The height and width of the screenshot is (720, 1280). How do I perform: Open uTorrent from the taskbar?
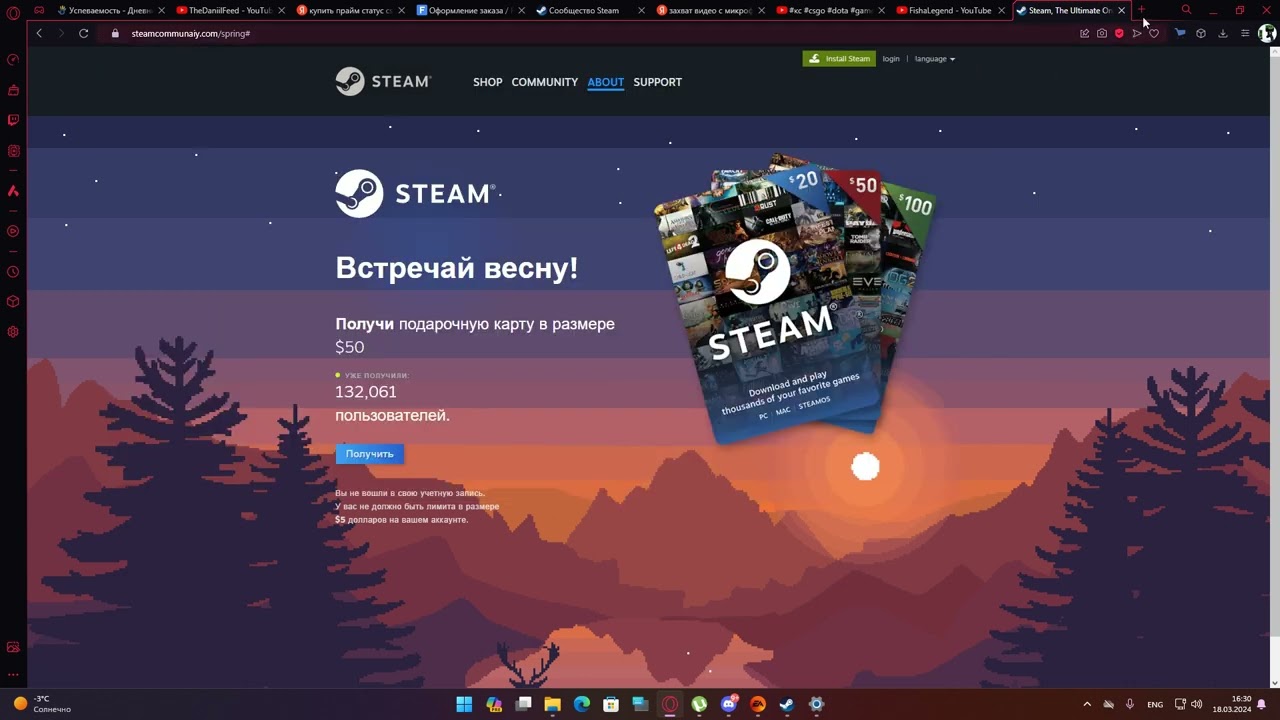coord(699,704)
